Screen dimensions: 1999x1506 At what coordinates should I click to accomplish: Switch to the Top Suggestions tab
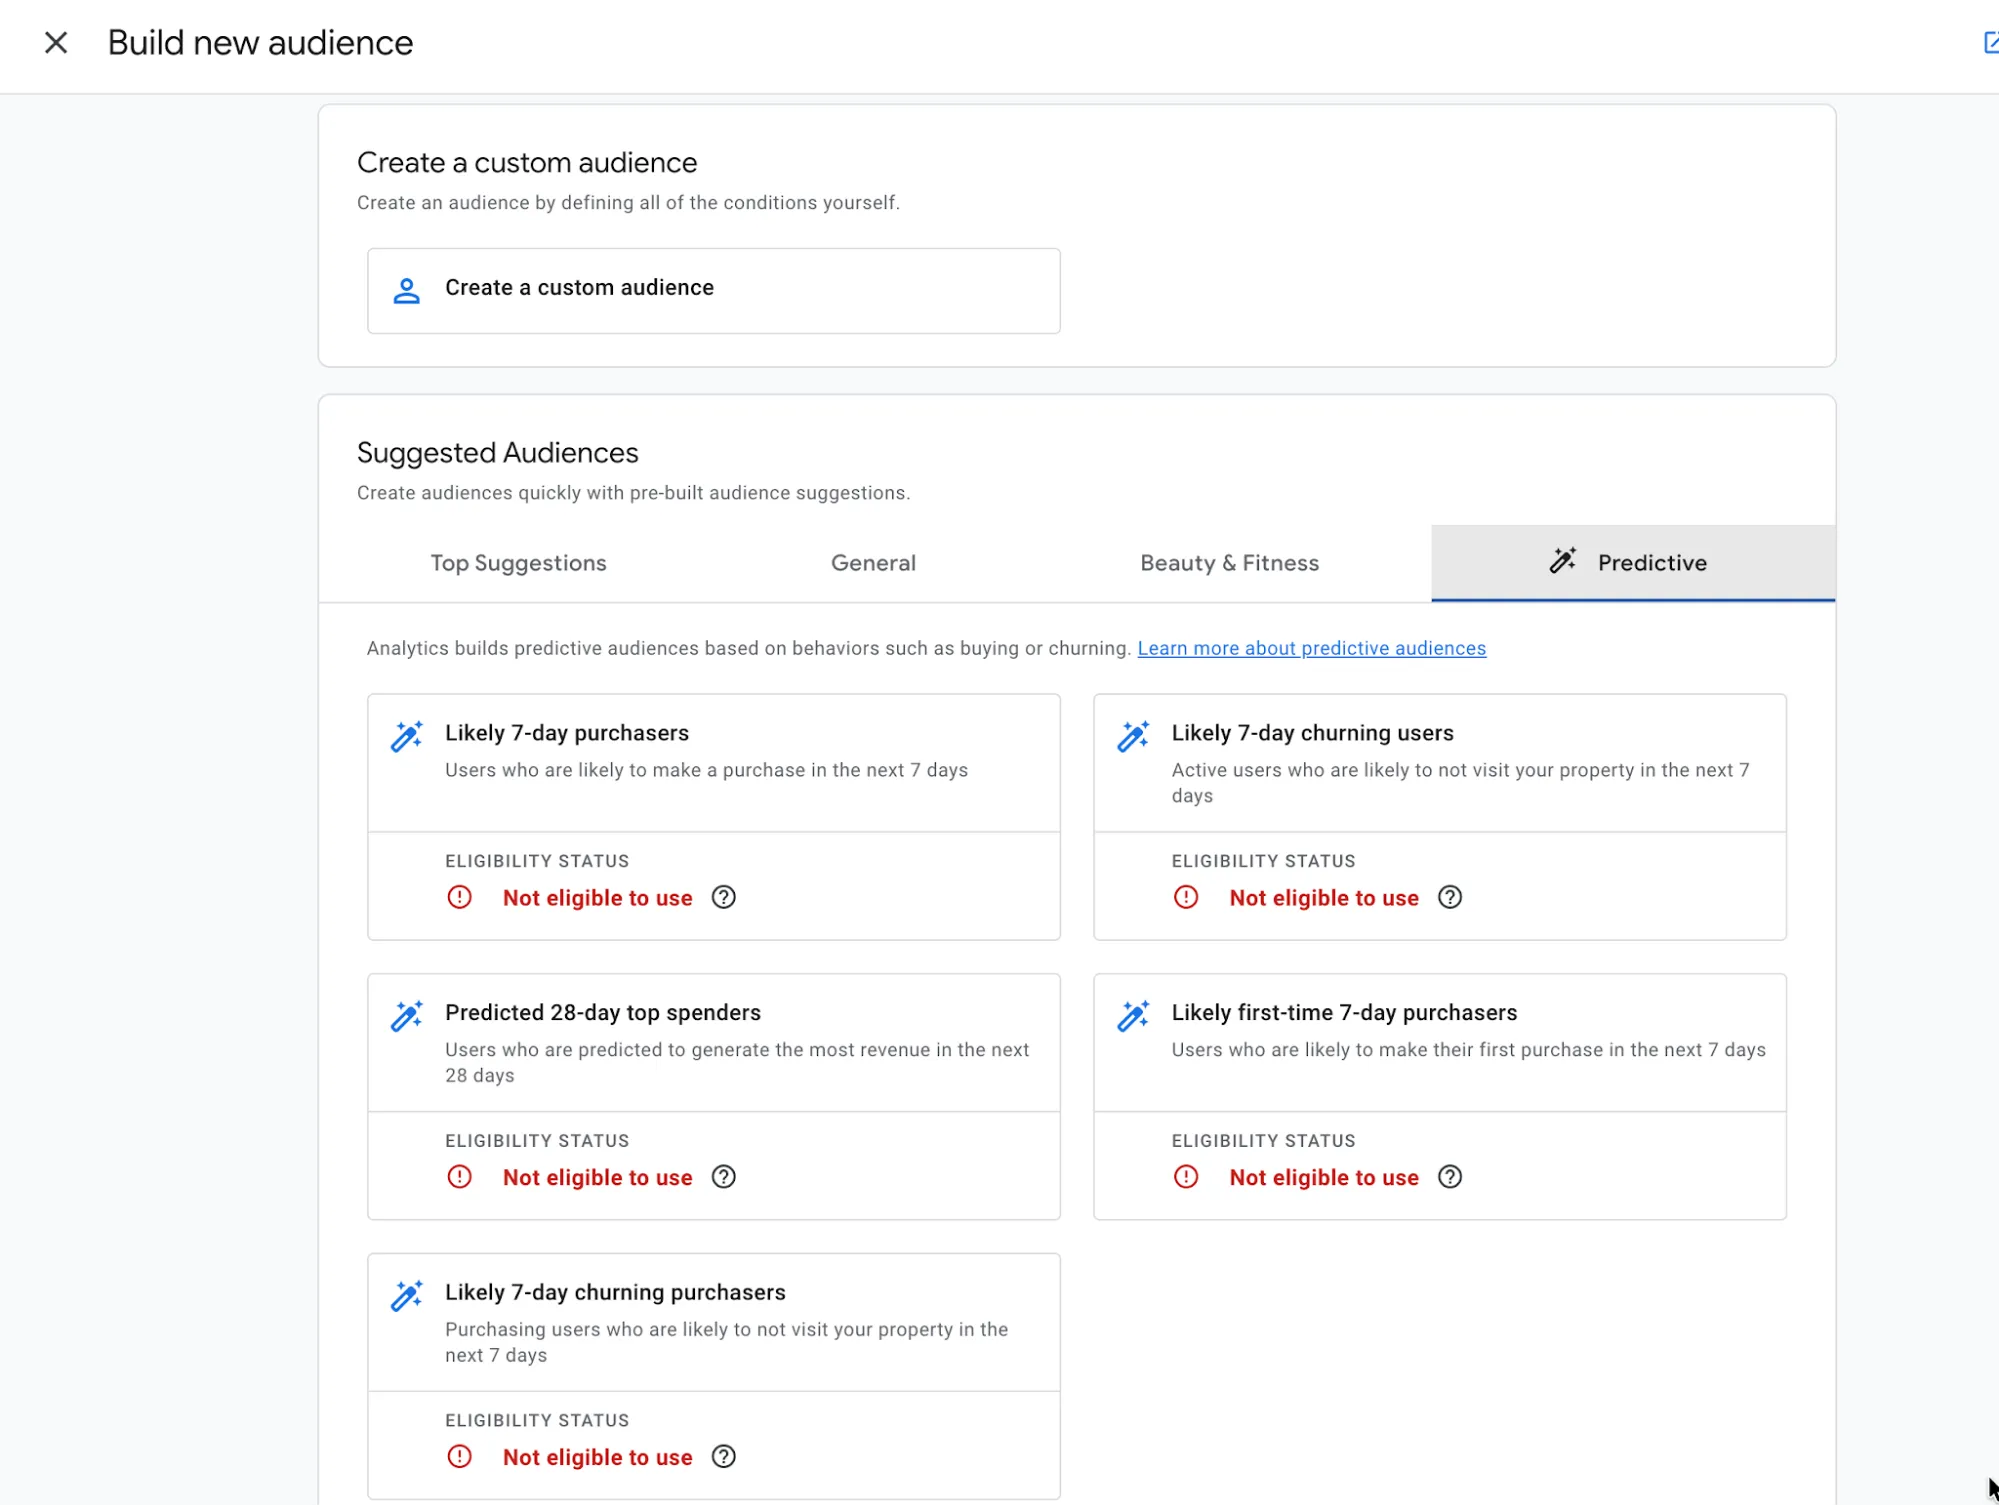pyautogui.click(x=518, y=563)
